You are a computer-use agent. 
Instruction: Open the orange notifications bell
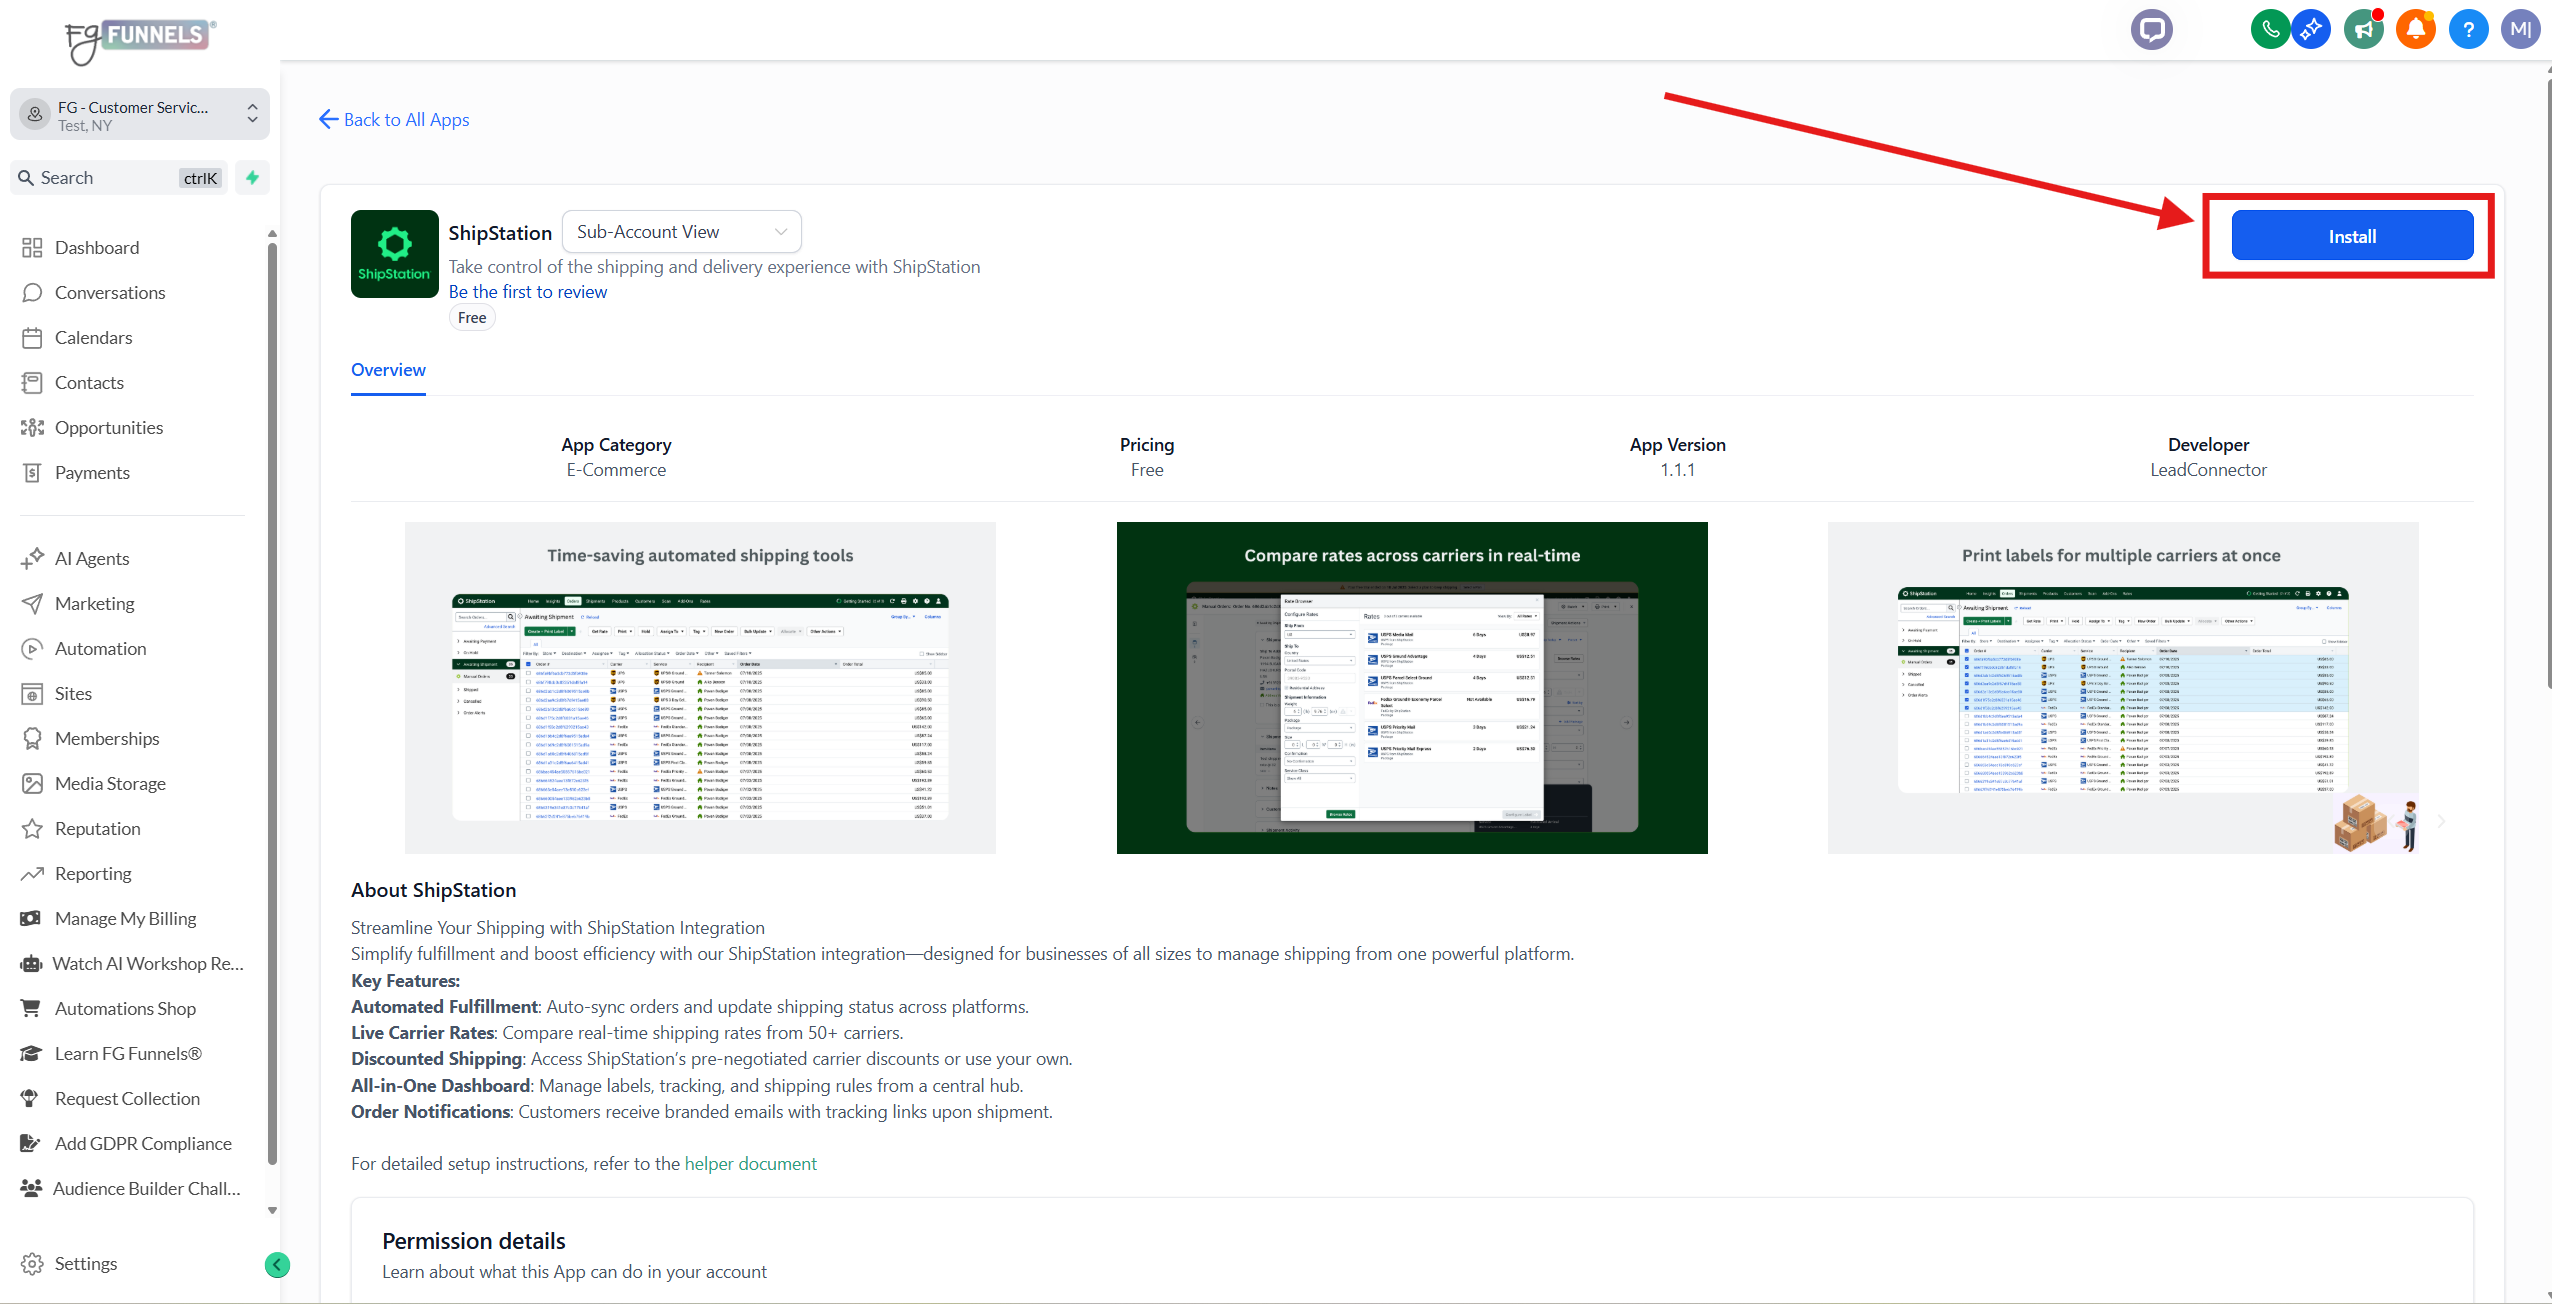[2416, 29]
